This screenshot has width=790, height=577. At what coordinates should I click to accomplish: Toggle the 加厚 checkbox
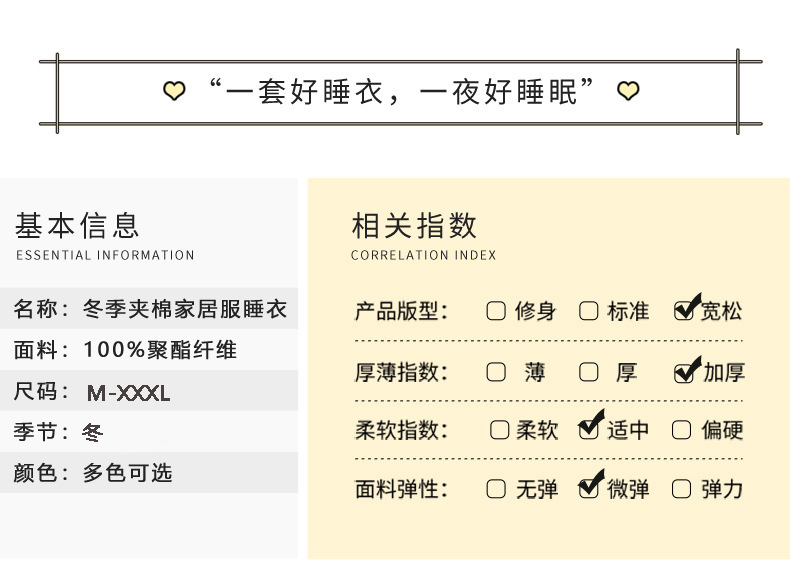pos(684,373)
